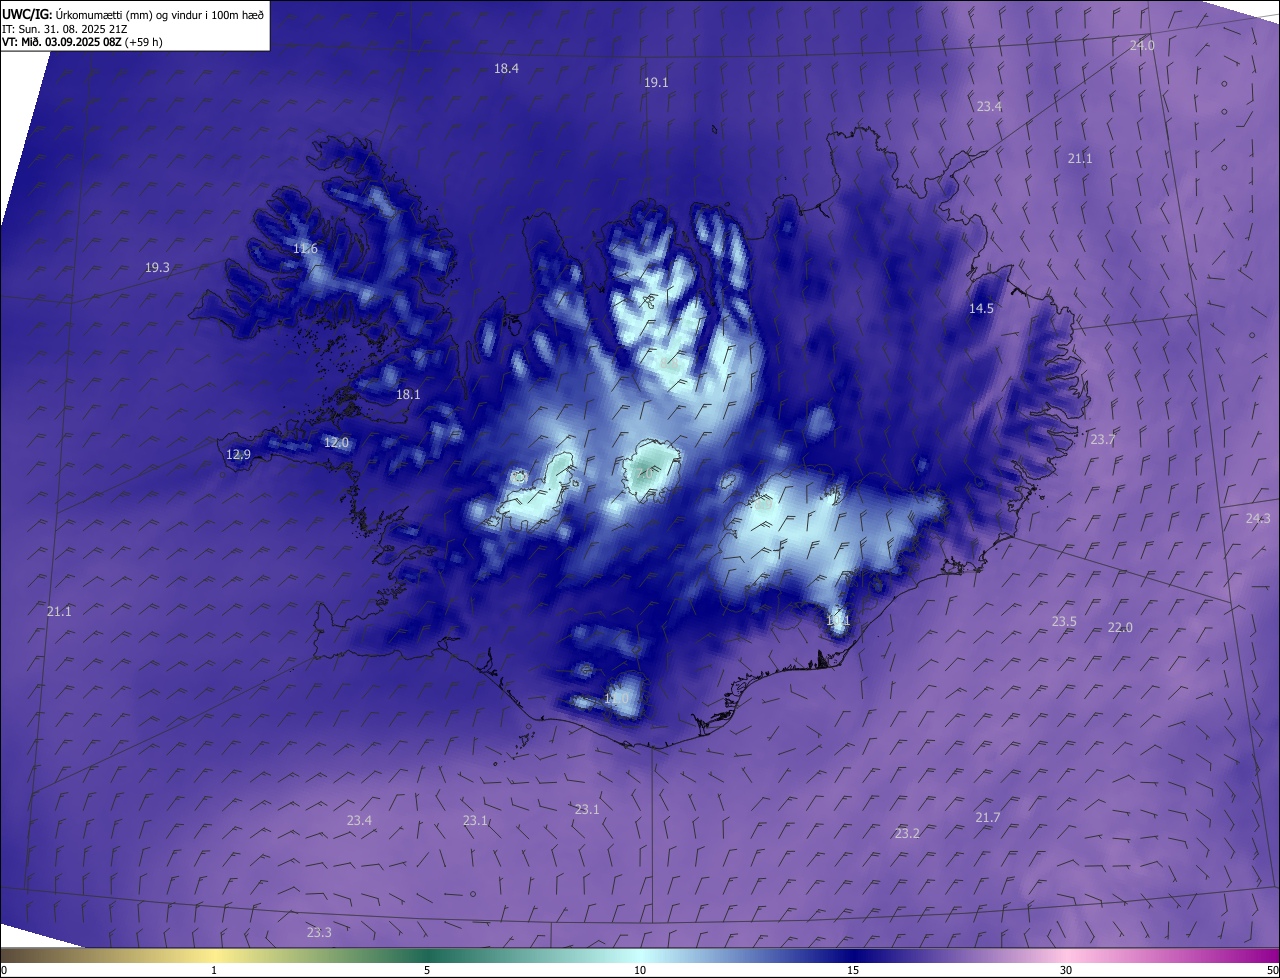This screenshot has width=1280, height=978.
Task: Click the 19.3 value label
Action: click(x=157, y=268)
